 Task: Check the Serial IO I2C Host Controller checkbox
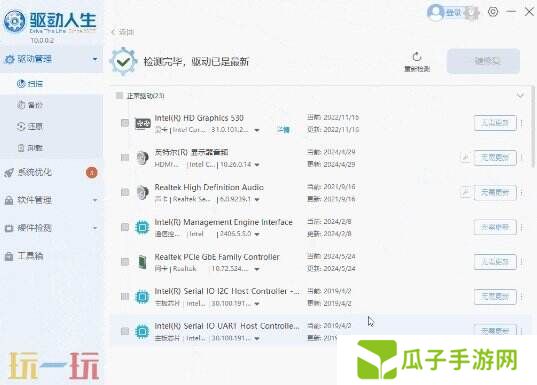pyautogui.click(x=125, y=296)
